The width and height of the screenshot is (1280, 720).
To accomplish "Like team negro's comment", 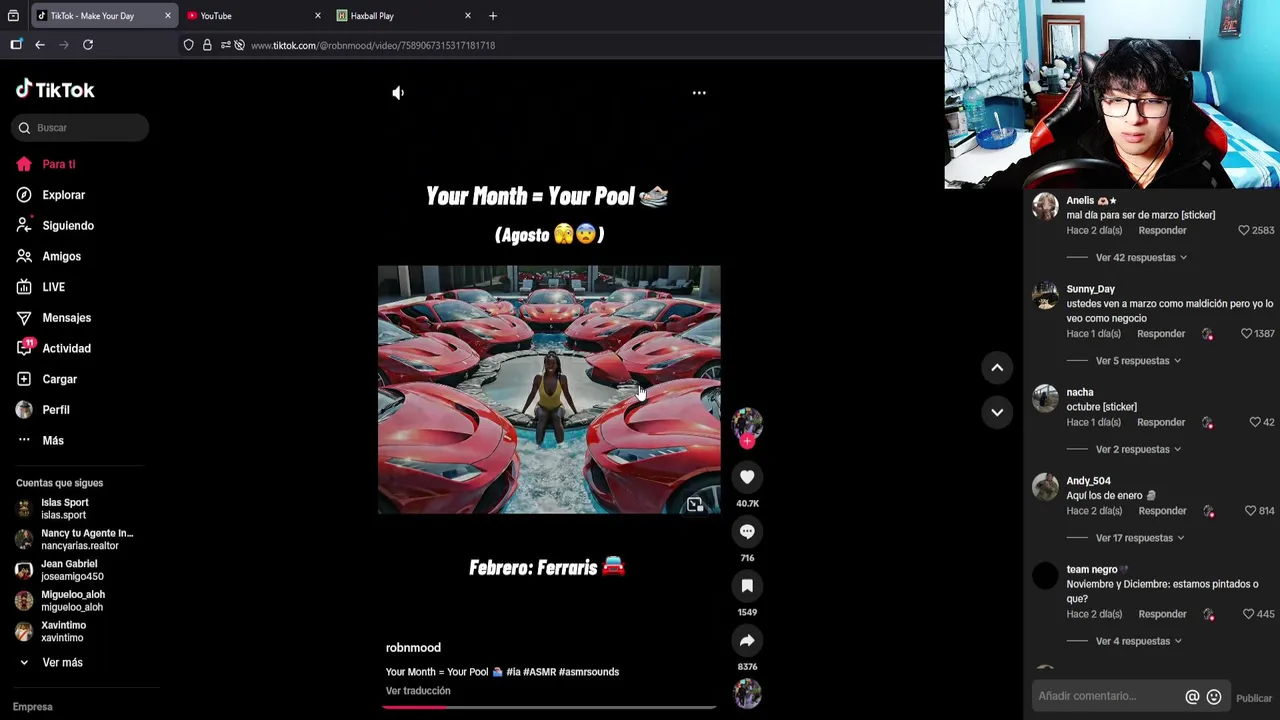I will pos(1249,614).
